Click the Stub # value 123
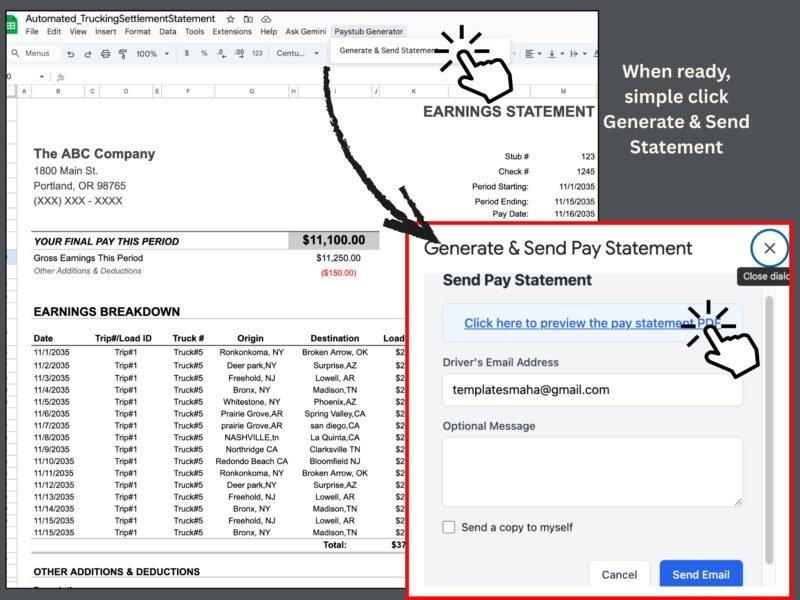800x600 pixels. [x=588, y=157]
